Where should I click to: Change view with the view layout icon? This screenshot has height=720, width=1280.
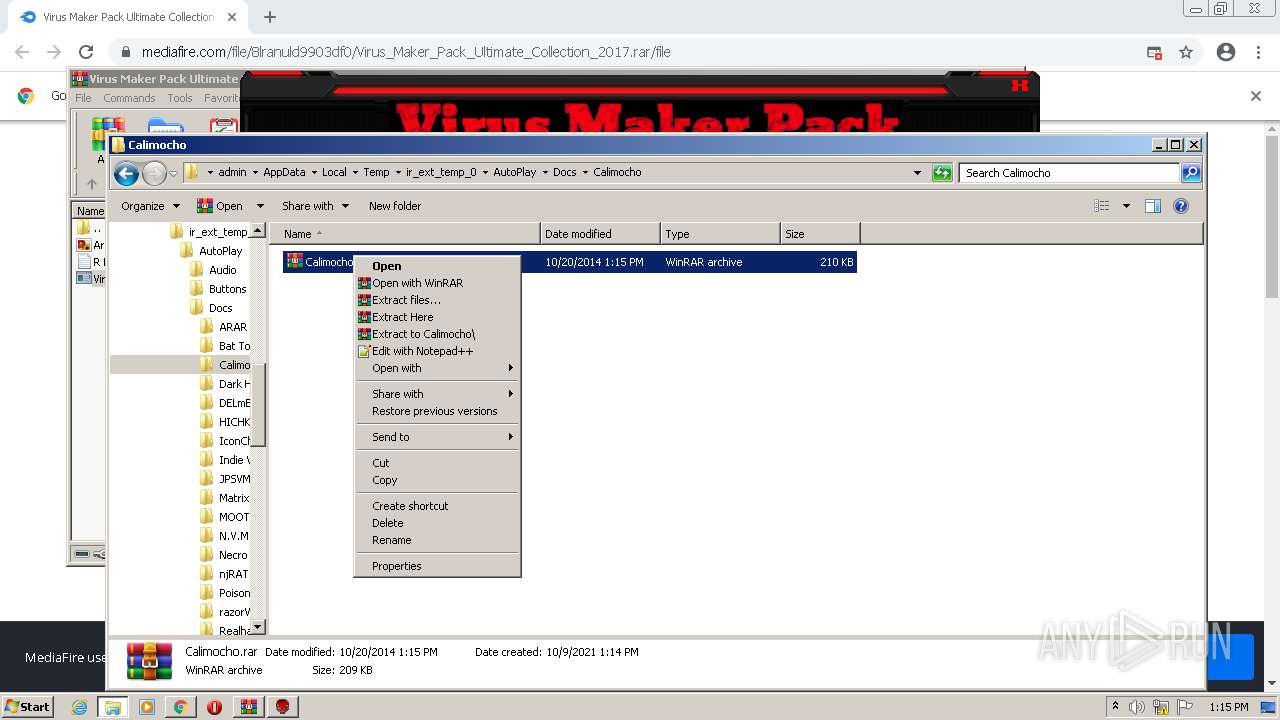tap(1102, 206)
